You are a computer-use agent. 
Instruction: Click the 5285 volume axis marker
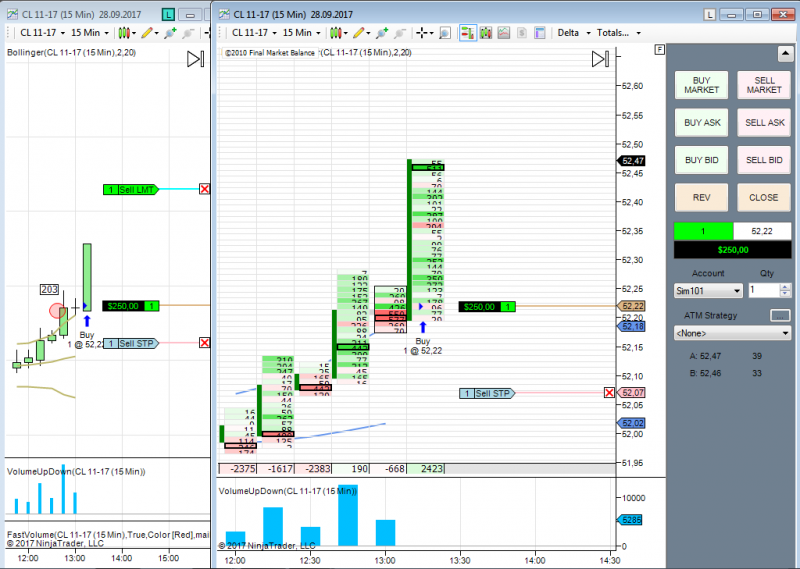click(x=630, y=520)
